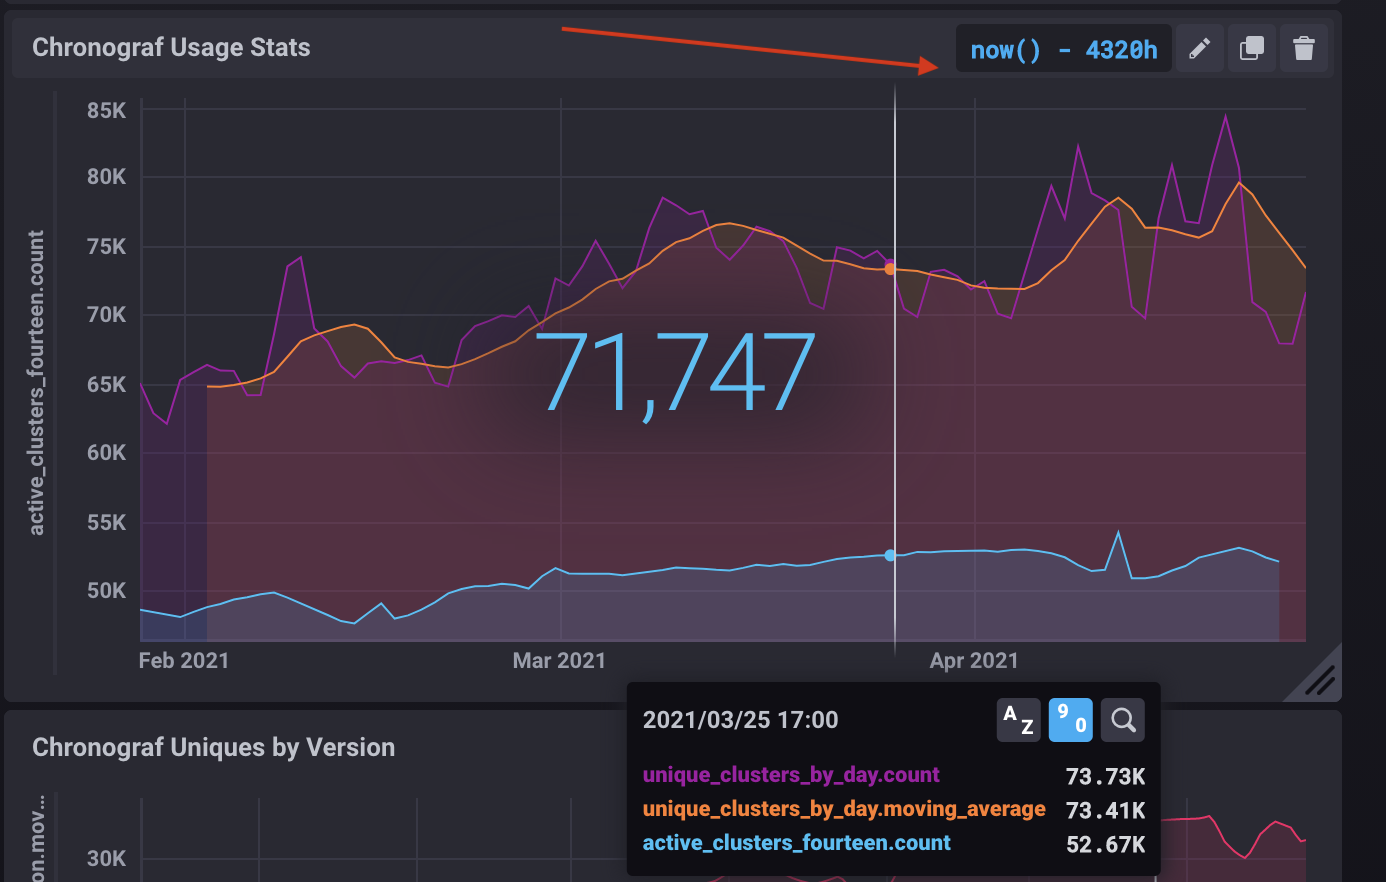The image size is (1386, 882).
Task: Sort tooltip series alphabetically with the A-Z icon
Action: [x=1018, y=720]
